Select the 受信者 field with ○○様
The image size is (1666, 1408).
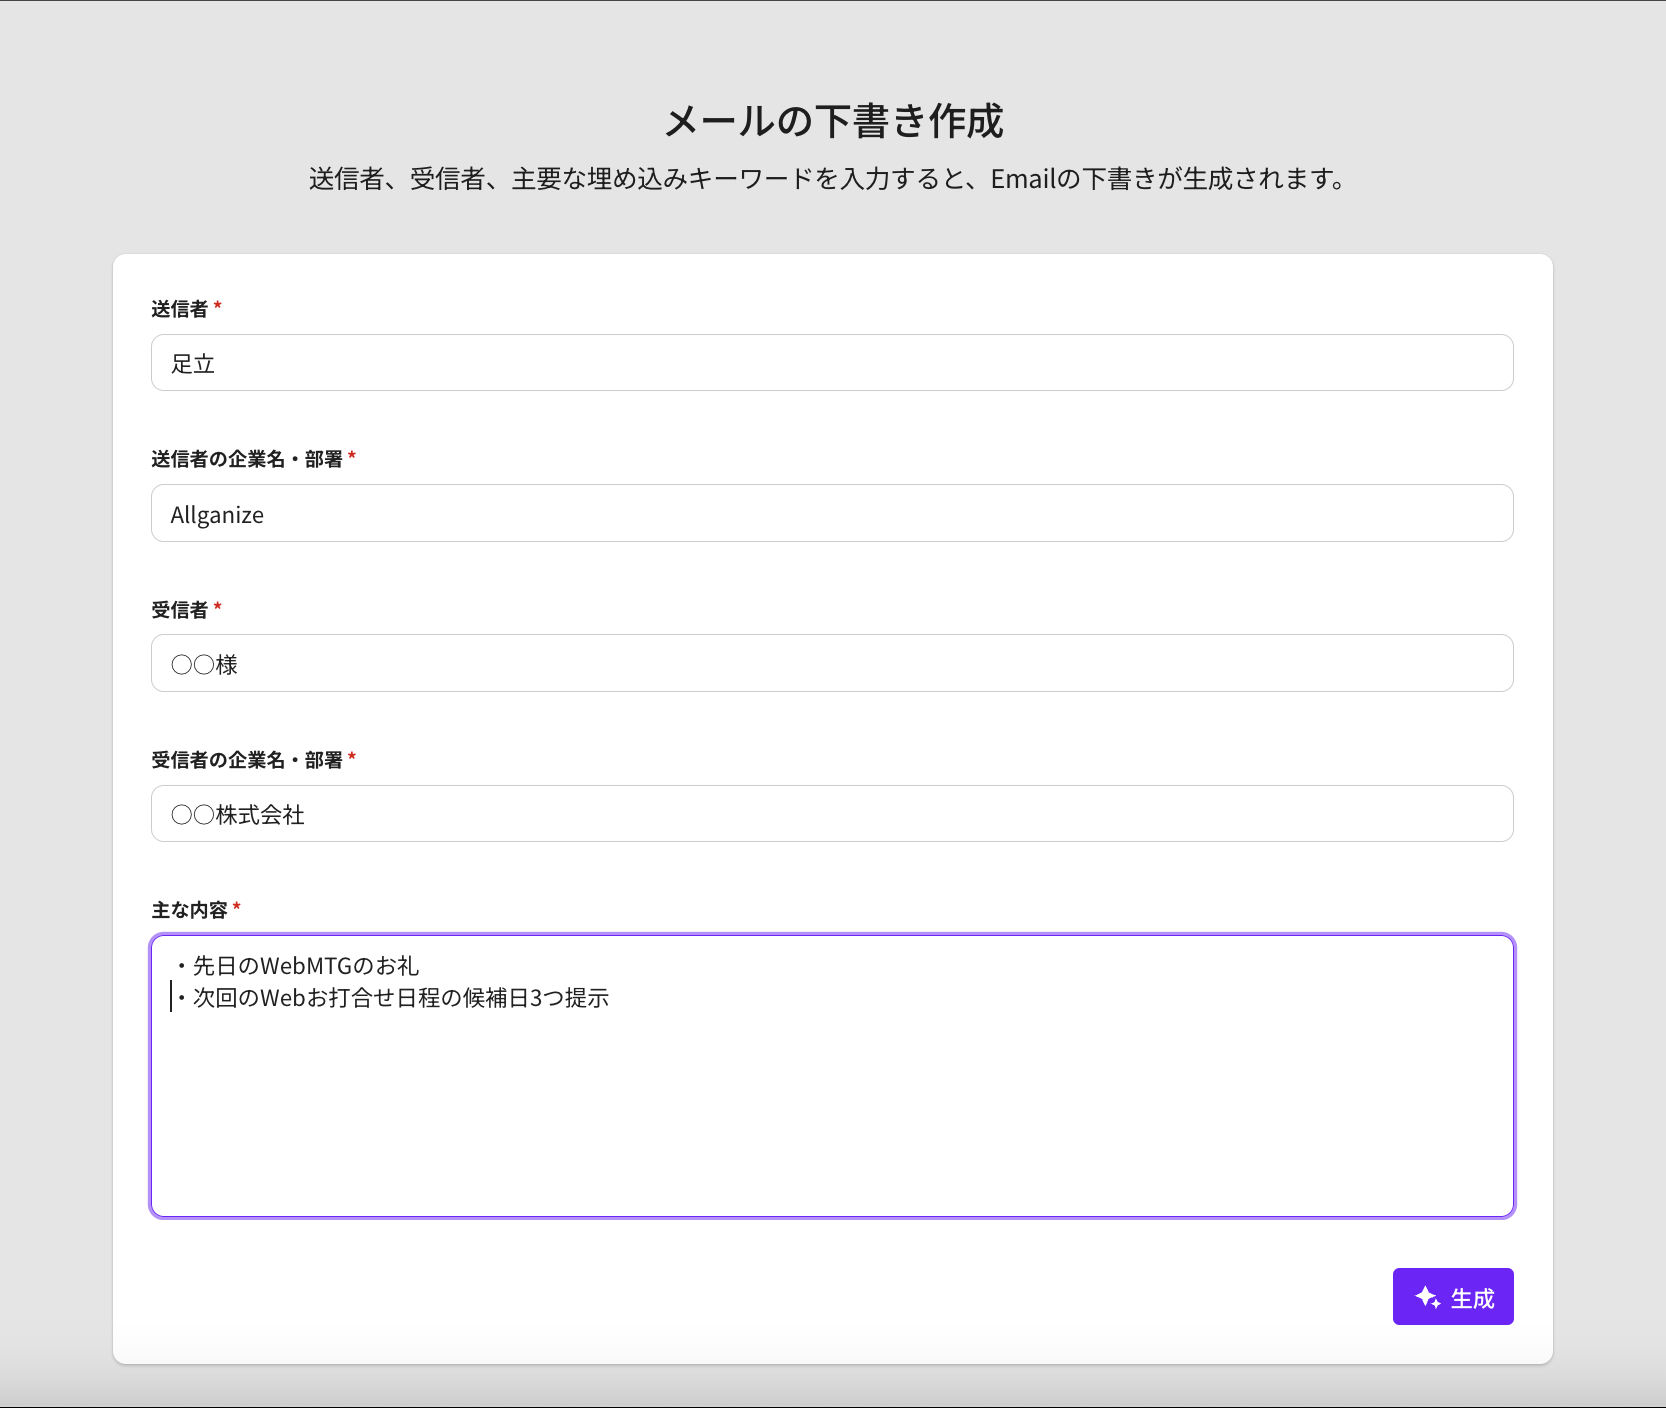[x=831, y=664]
